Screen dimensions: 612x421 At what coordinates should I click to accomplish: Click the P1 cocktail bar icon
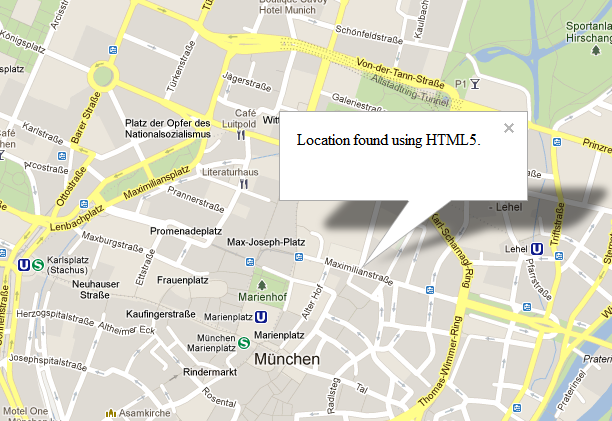475,84
